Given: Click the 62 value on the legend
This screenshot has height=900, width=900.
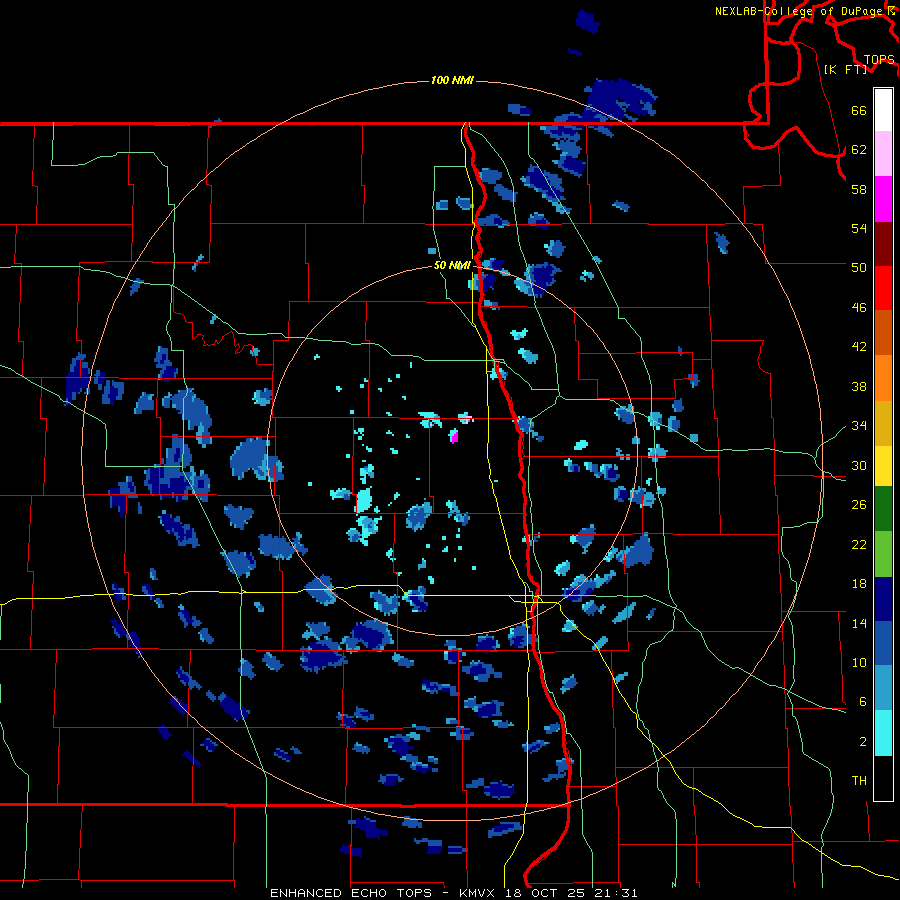Looking at the screenshot, I should [x=859, y=150].
